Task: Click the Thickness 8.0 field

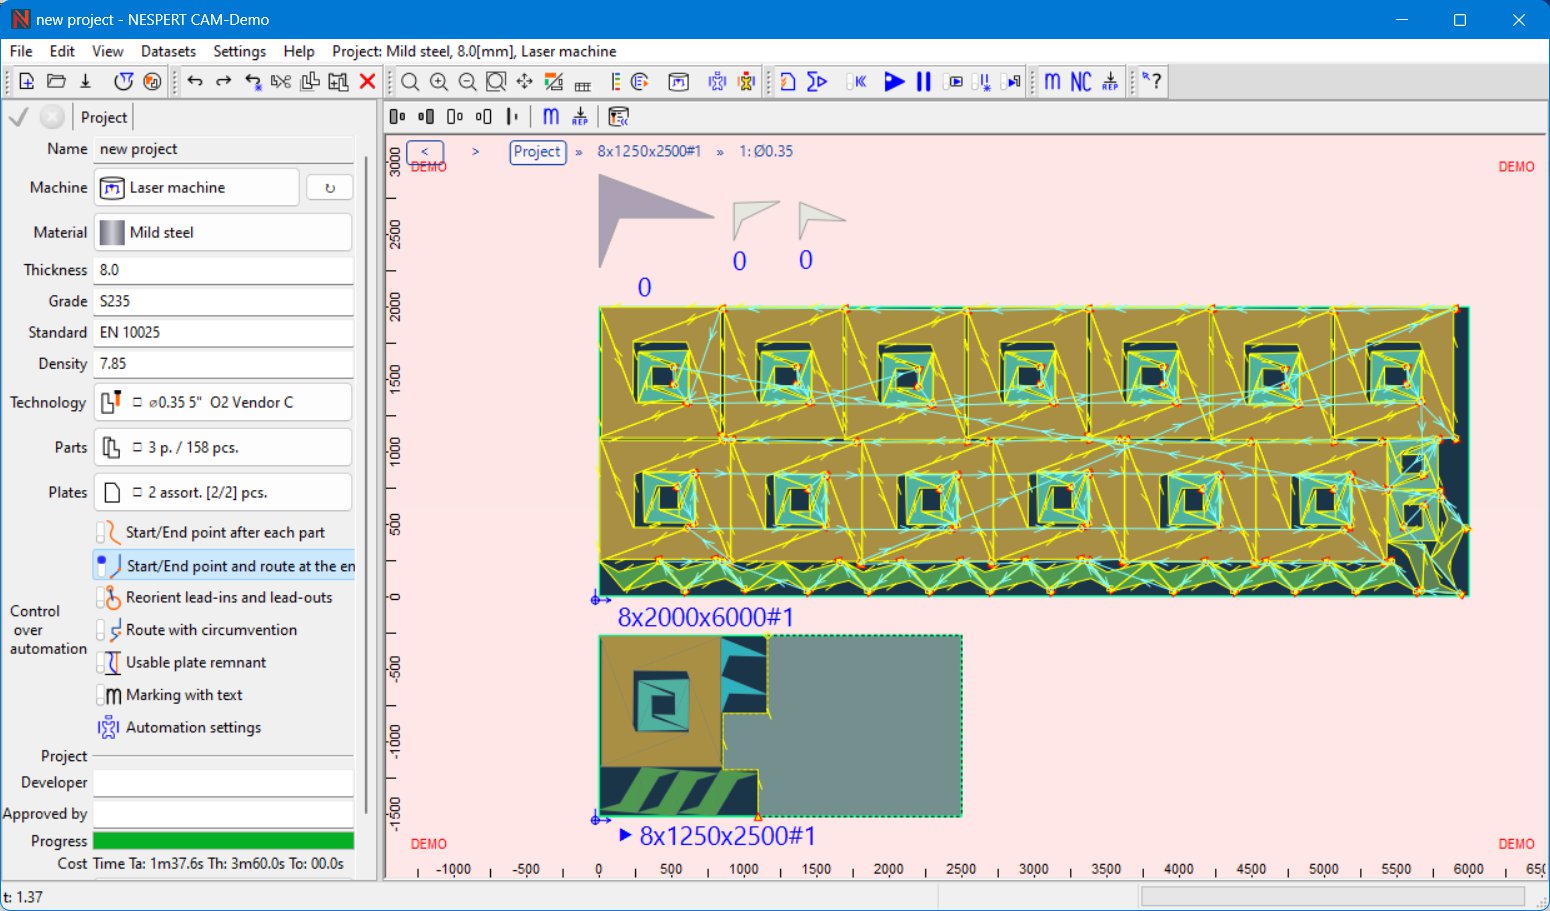Action: [x=224, y=270]
